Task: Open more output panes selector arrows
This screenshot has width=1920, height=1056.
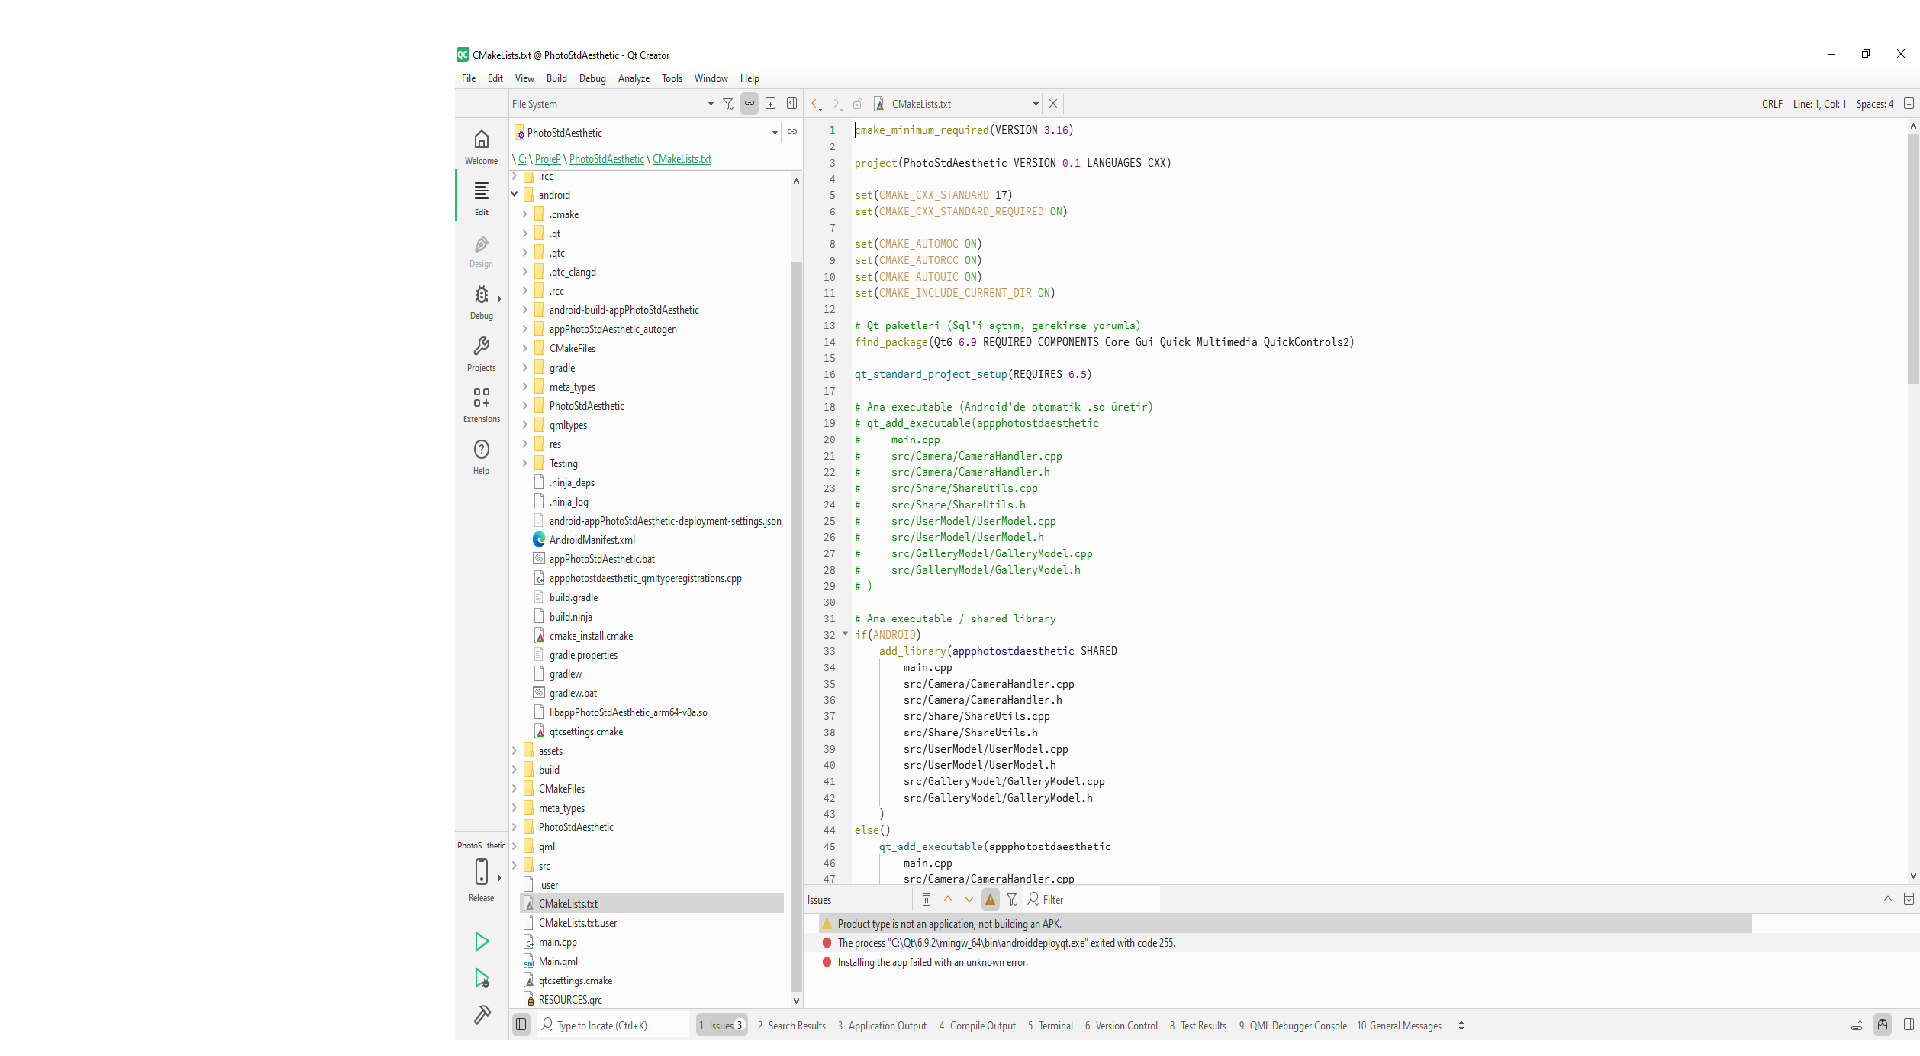Action: pyautogui.click(x=1461, y=1025)
